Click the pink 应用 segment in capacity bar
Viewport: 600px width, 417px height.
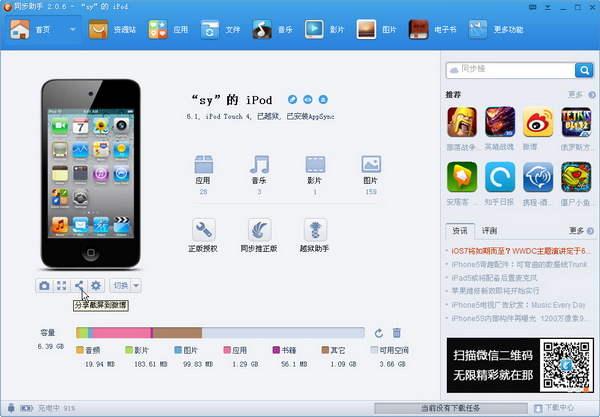[x=121, y=333]
